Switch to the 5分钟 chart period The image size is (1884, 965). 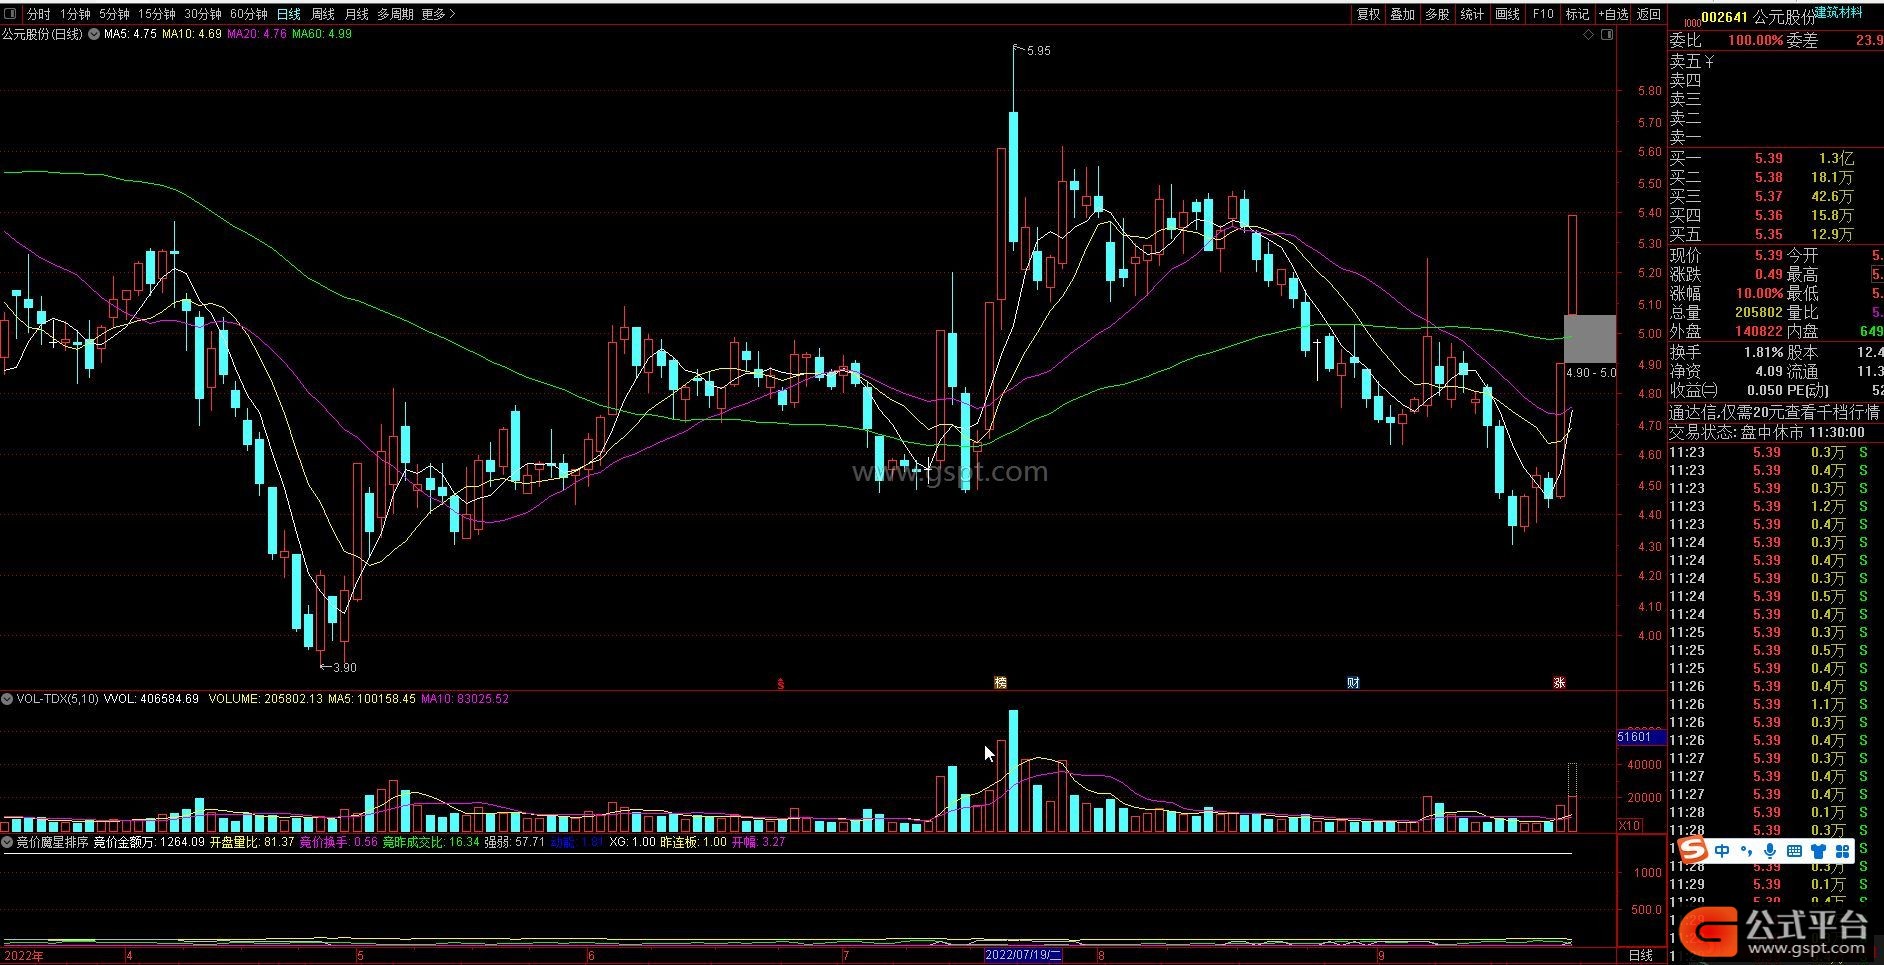(114, 14)
